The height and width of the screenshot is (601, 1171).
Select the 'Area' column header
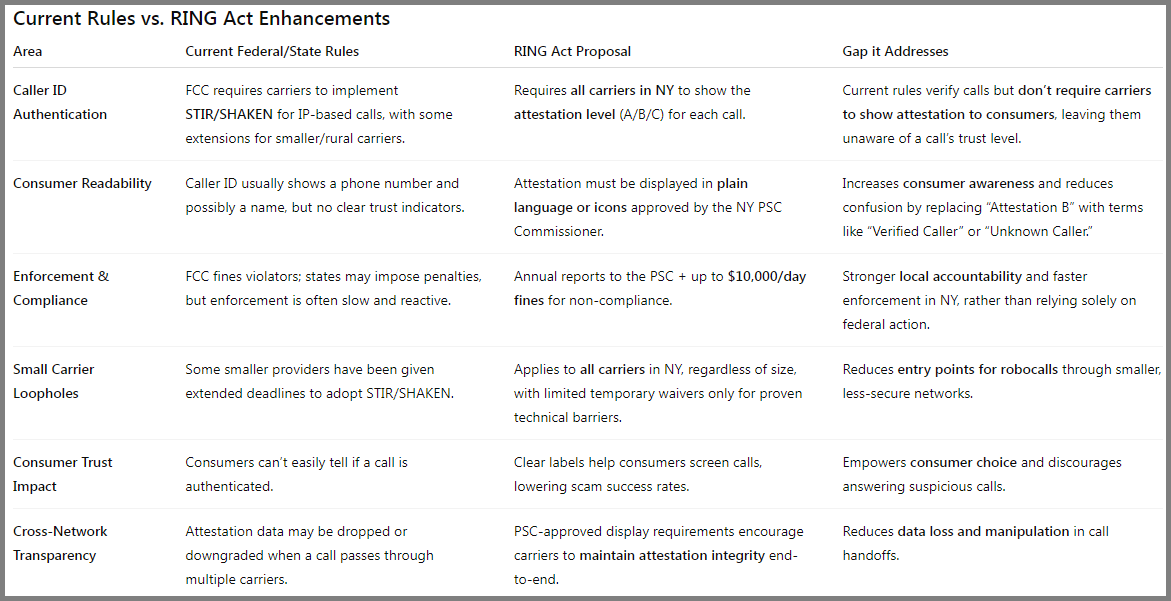coord(28,52)
